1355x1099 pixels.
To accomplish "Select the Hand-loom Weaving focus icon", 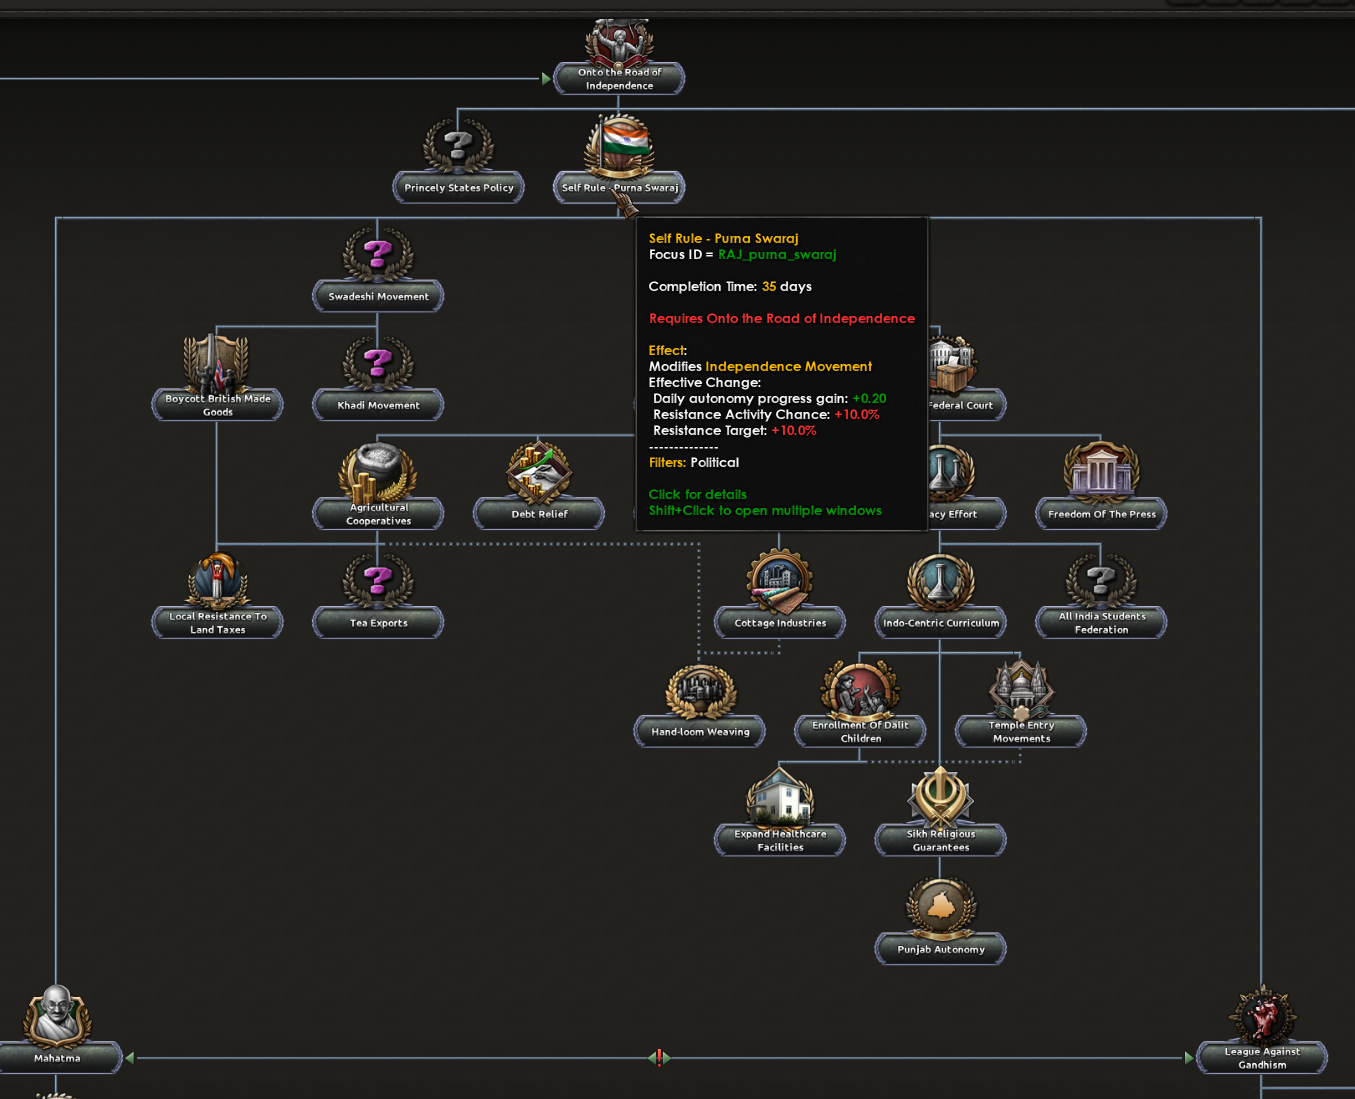I will (700, 690).
